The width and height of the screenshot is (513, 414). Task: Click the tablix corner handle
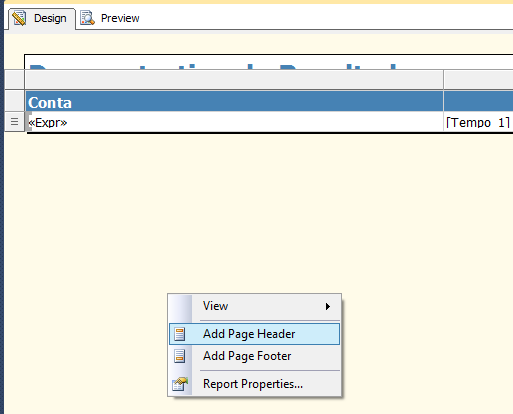coord(15,79)
